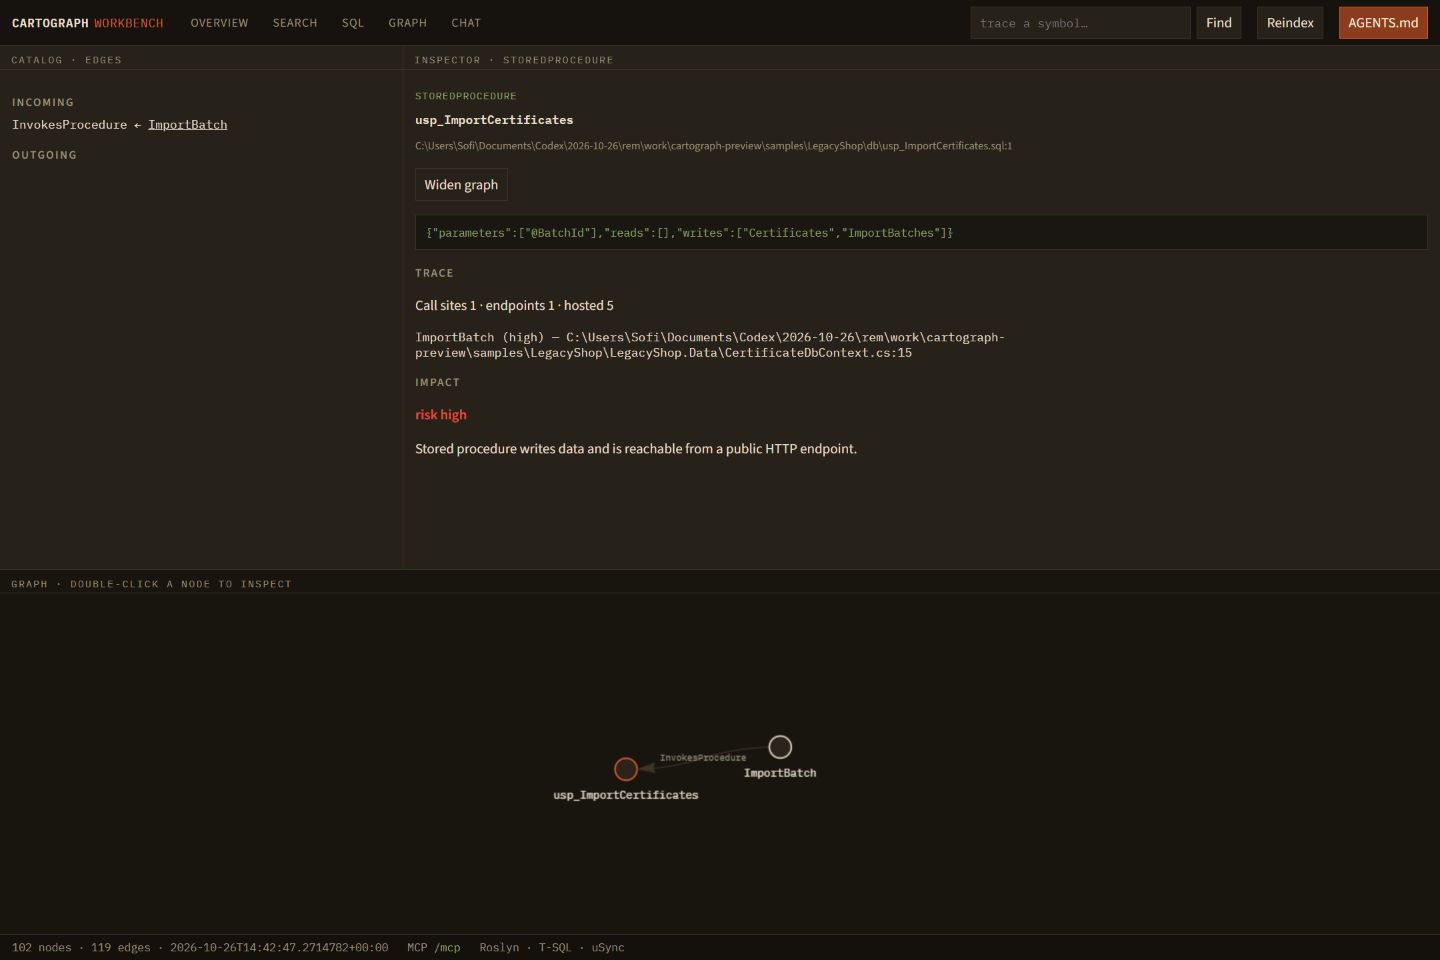This screenshot has width=1440, height=960.
Task: Click the ImportBatch trace call site line
Action: [710, 345]
